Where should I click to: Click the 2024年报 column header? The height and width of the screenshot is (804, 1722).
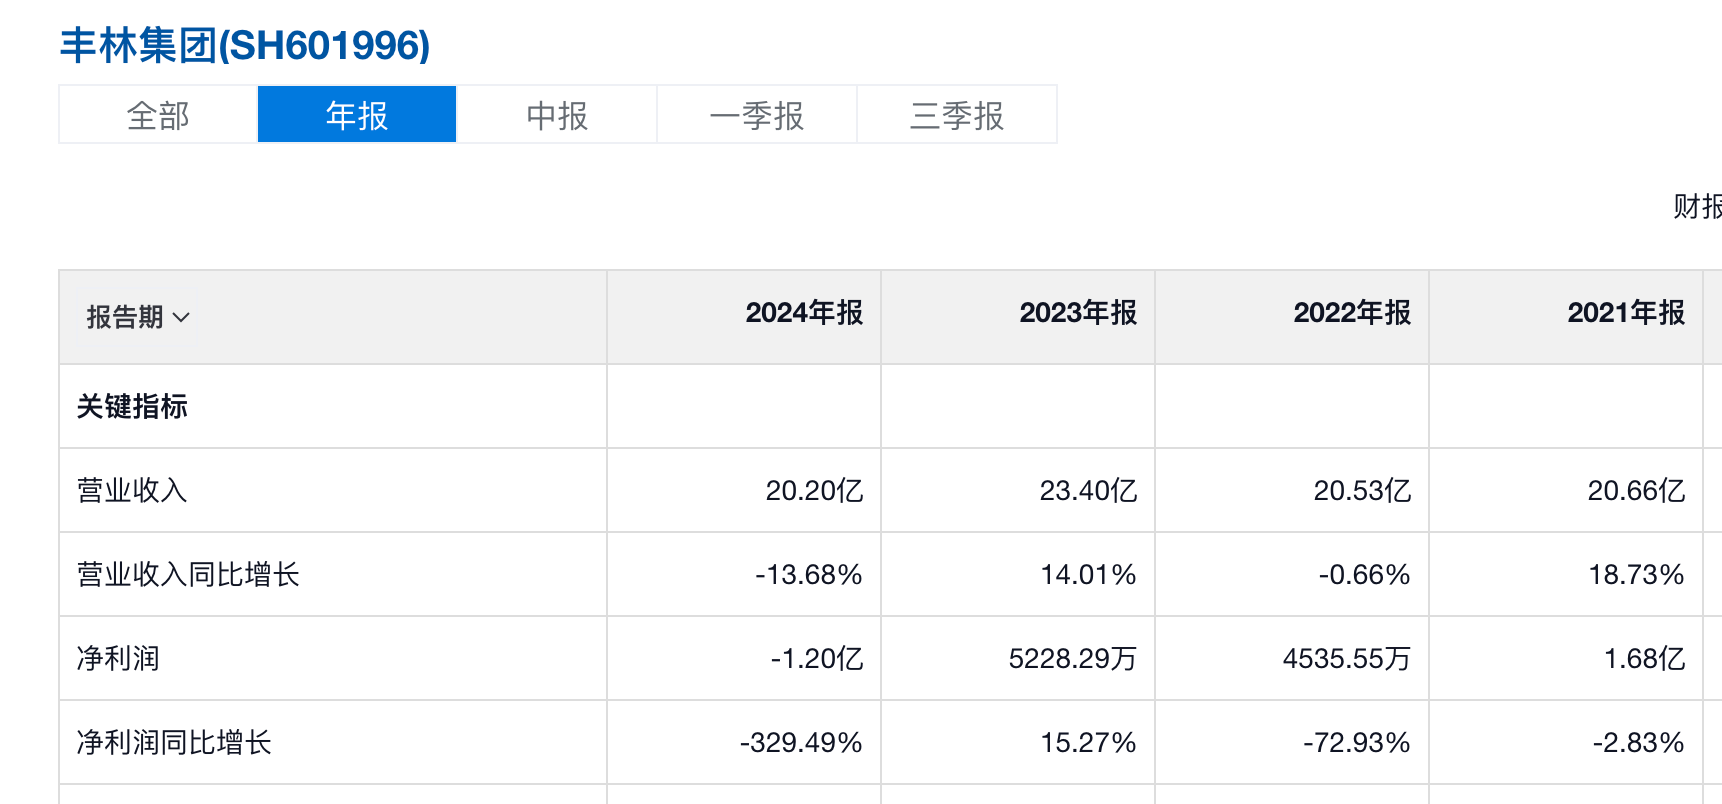pyautogui.click(x=804, y=313)
